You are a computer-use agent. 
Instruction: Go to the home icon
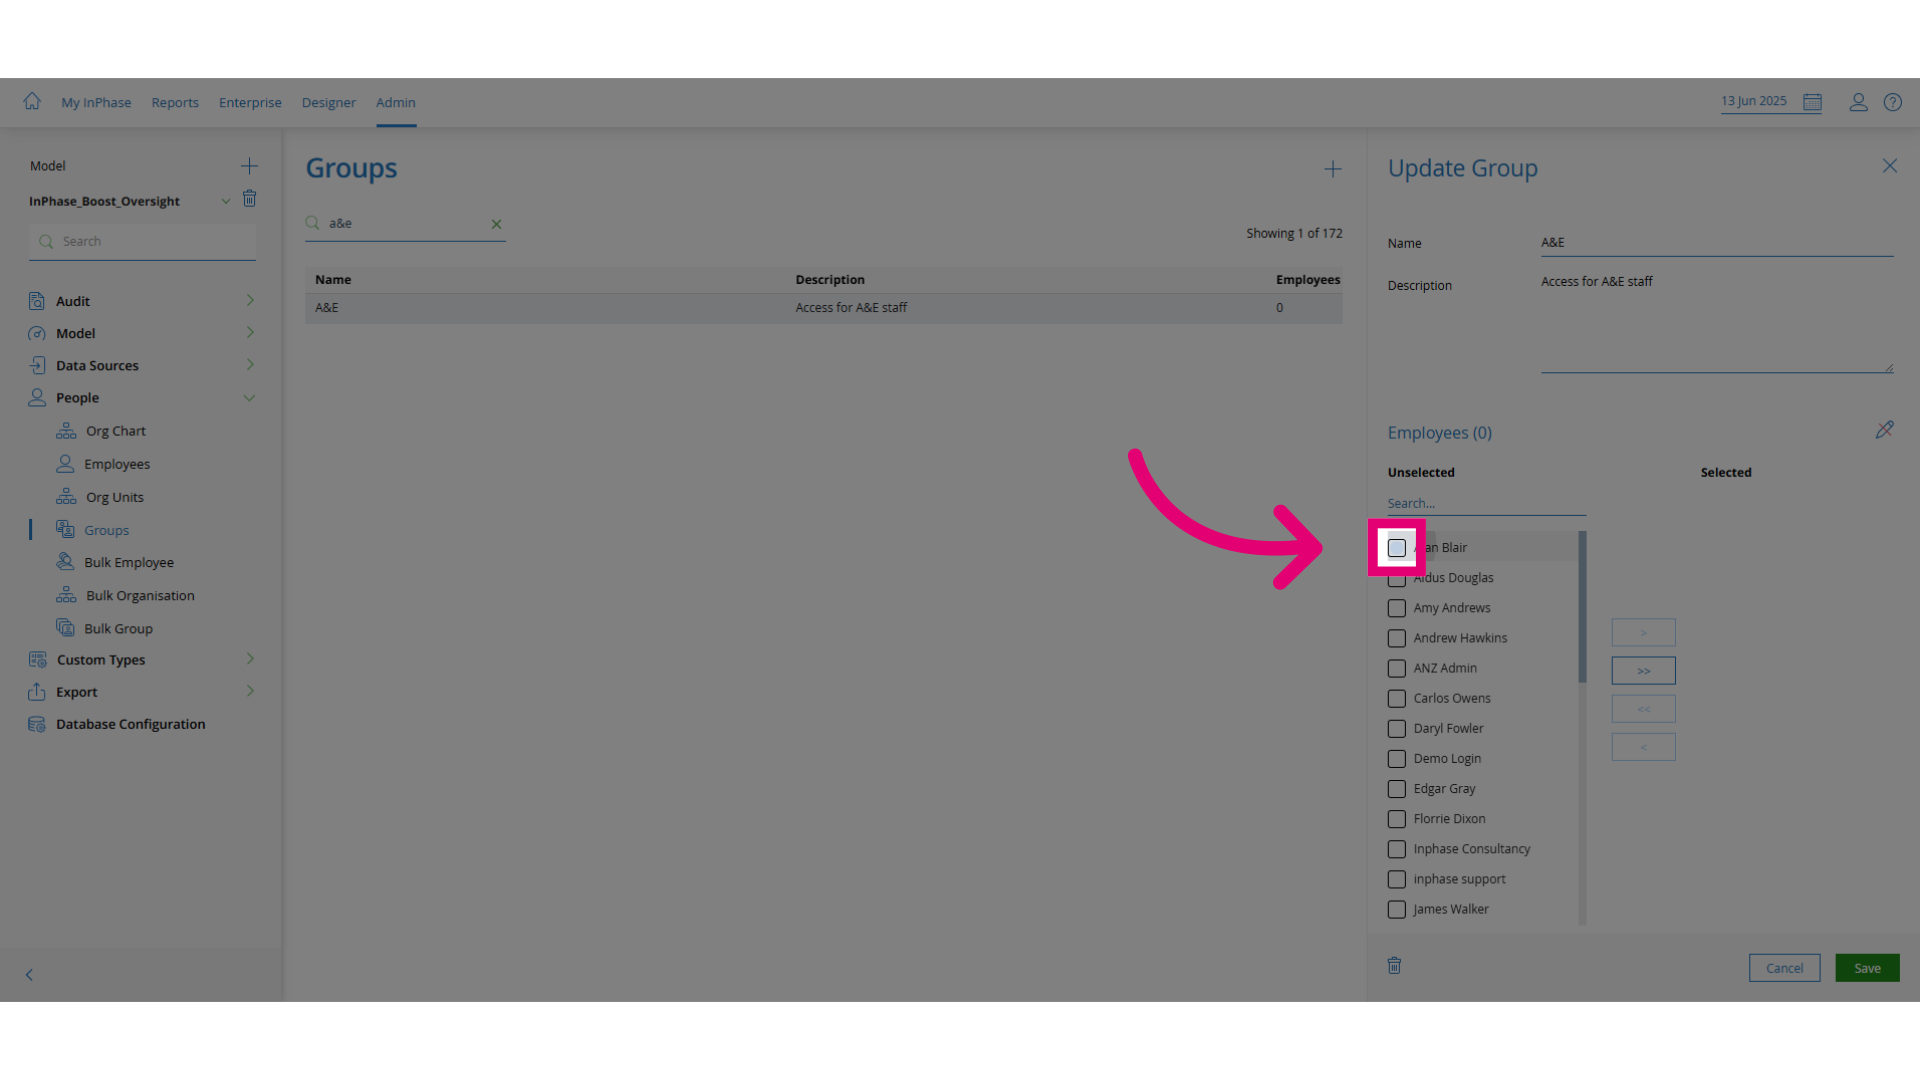32,101
